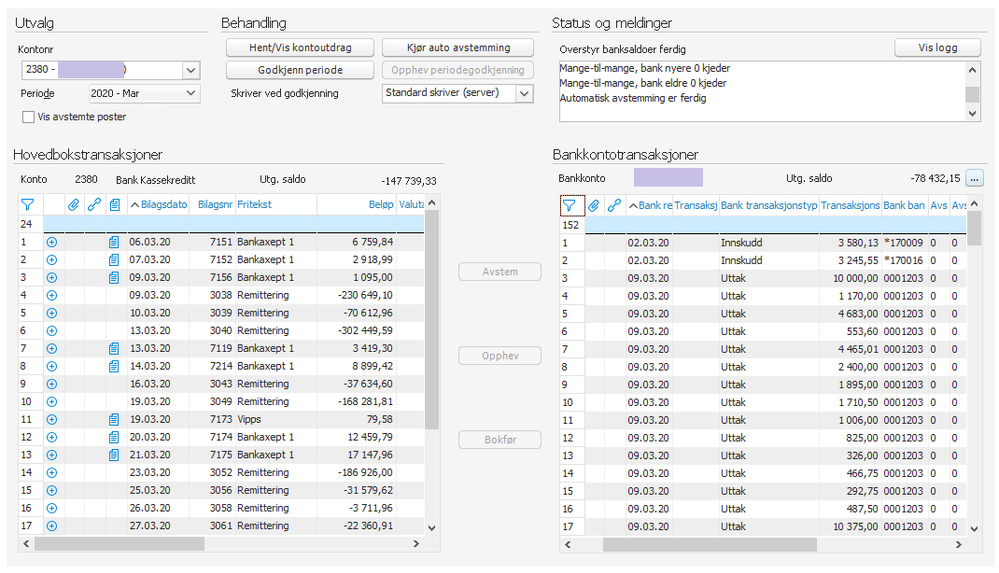This screenshot has width=999, height=573.
Task: Click the Vis logg button
Action: (937, 48)
